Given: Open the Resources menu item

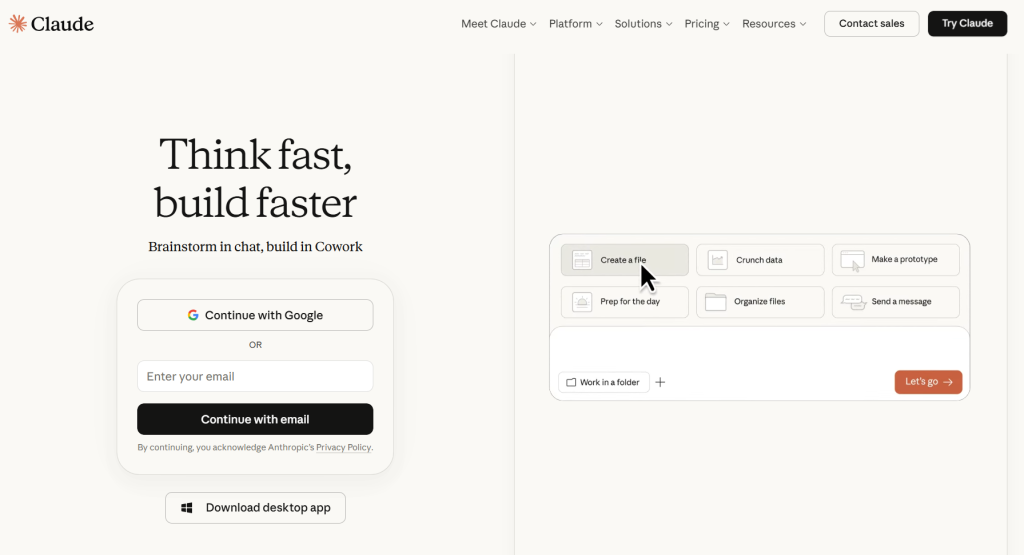Looking at the screenshot, I should [x=774, y=24].
